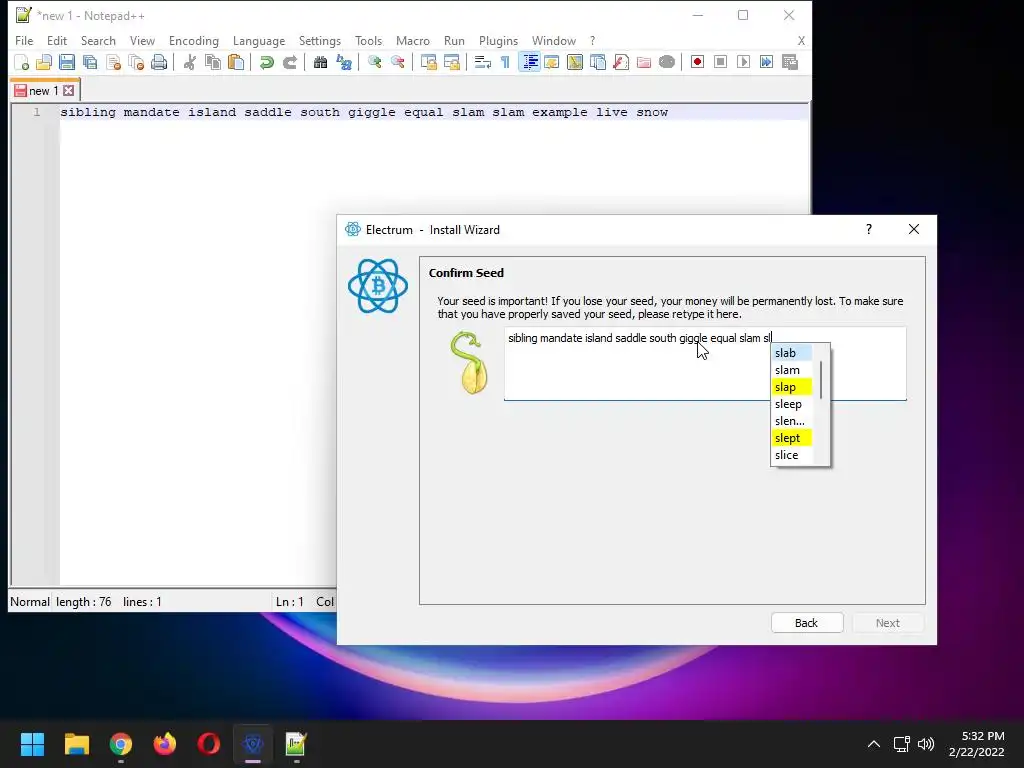Click the Zoom In toolbar icon
The width and height of the screenshot is (1024, 768).
tap(374, 62)
